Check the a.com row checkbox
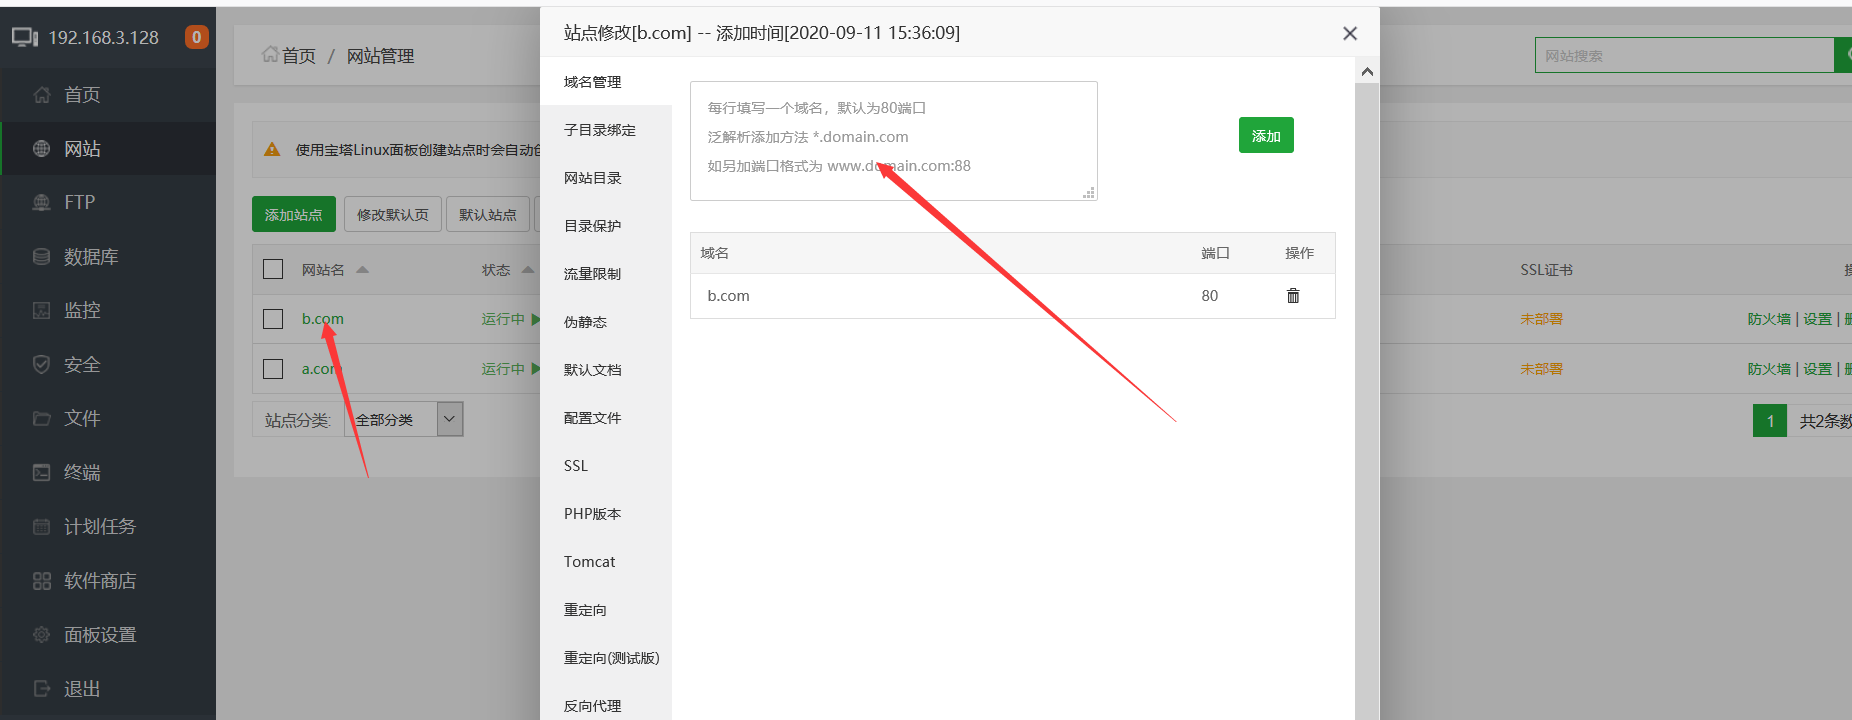Viewport: 1852px width, 720px height. pyautogui.click(x=273, y=369)
